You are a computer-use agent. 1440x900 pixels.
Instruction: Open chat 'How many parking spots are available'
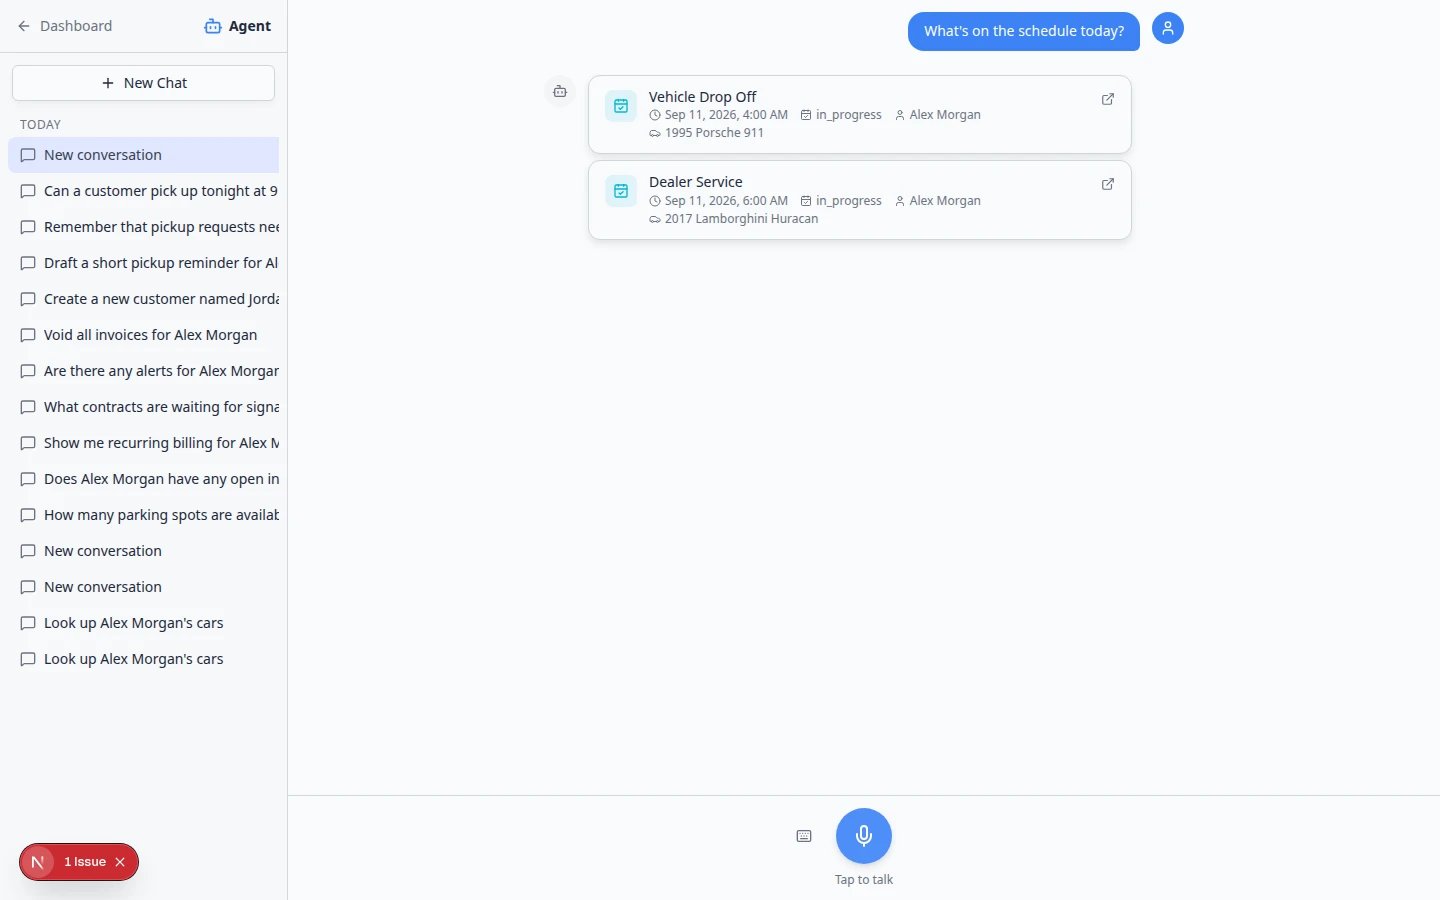click(143, 515)
